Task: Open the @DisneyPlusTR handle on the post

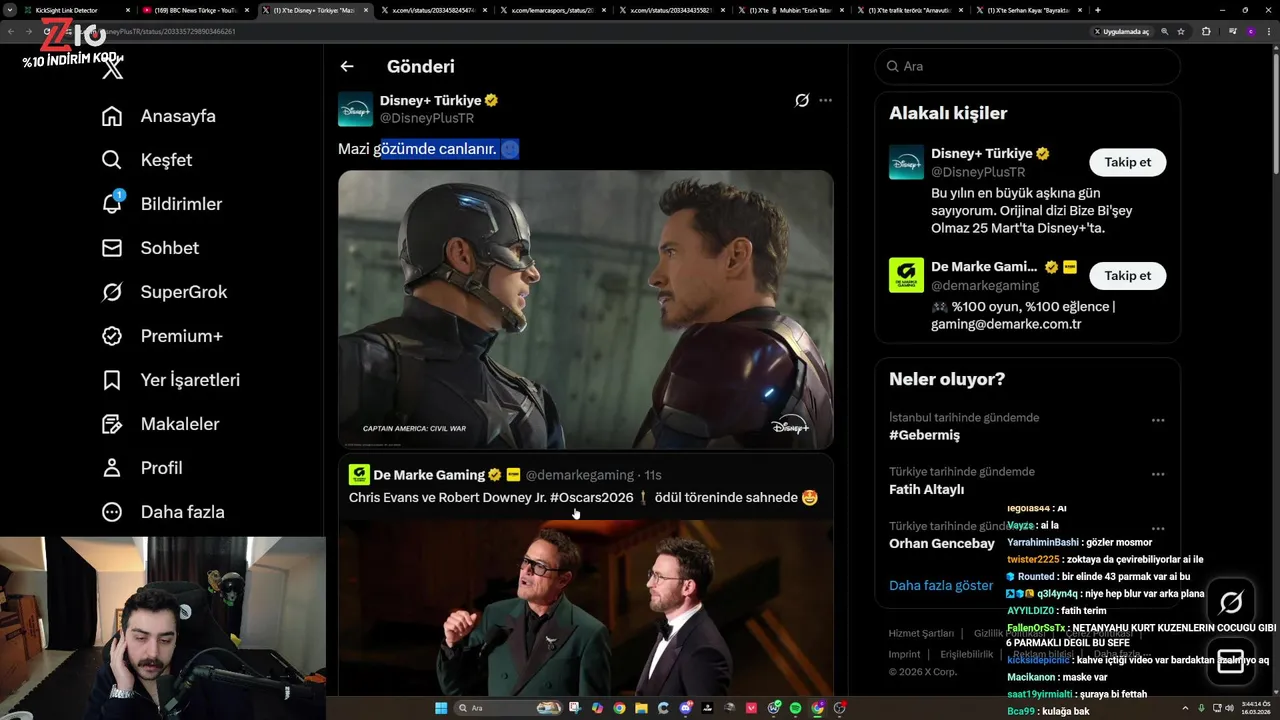Action: 427,118
